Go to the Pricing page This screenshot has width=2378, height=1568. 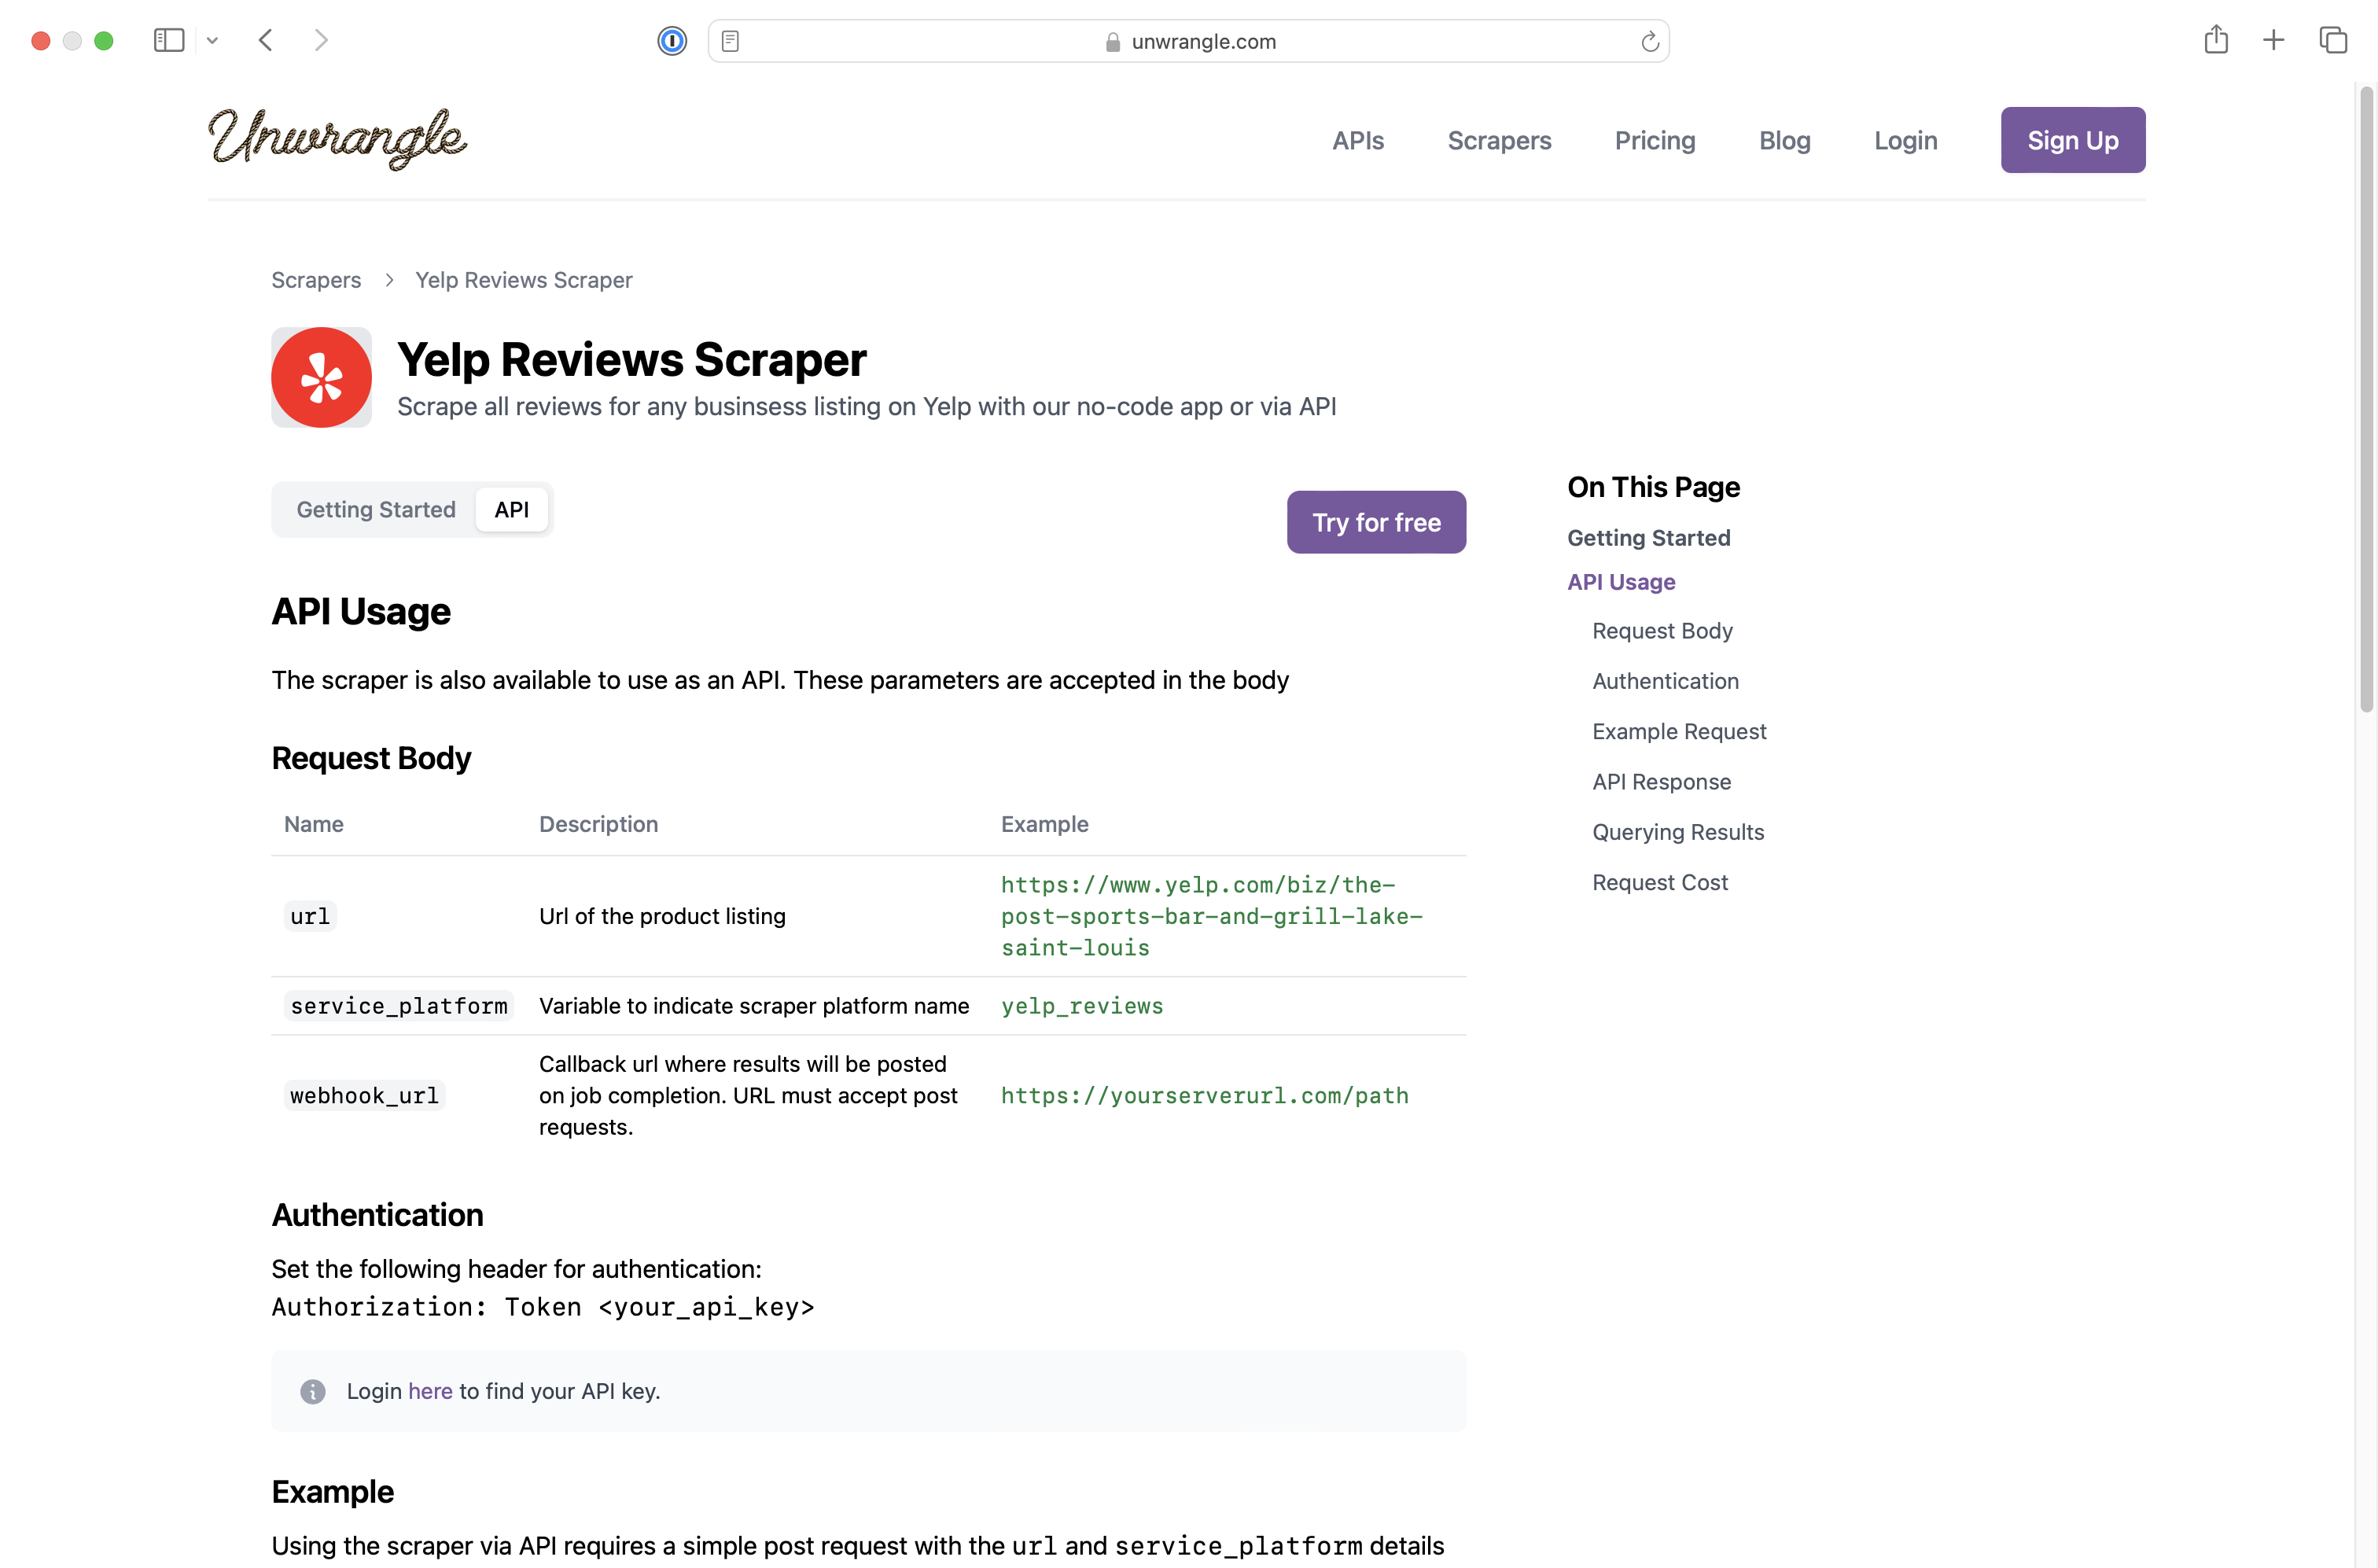1655,140
